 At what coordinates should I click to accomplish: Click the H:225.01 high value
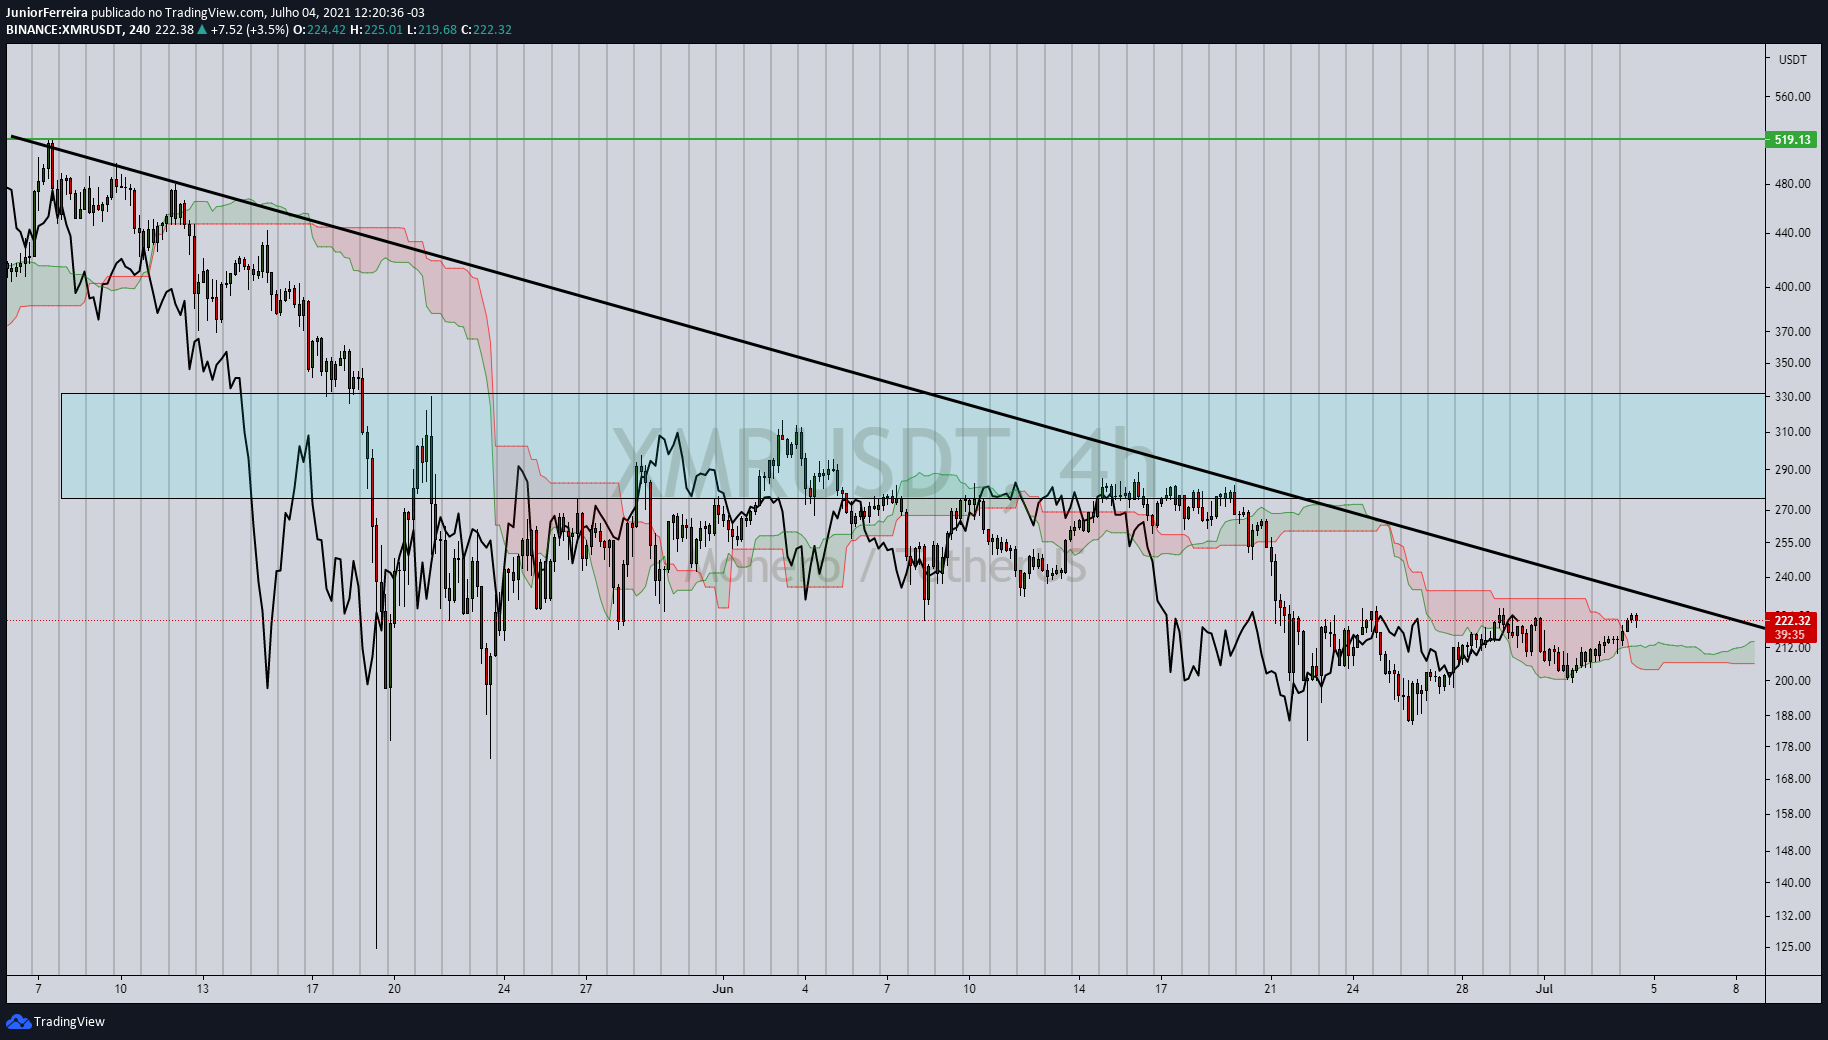(376, 30)
